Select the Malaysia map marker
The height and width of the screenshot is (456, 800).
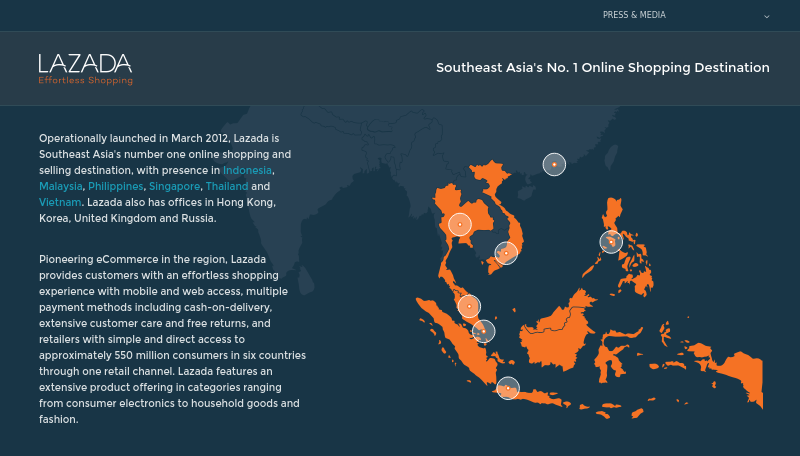coord(469,307)
